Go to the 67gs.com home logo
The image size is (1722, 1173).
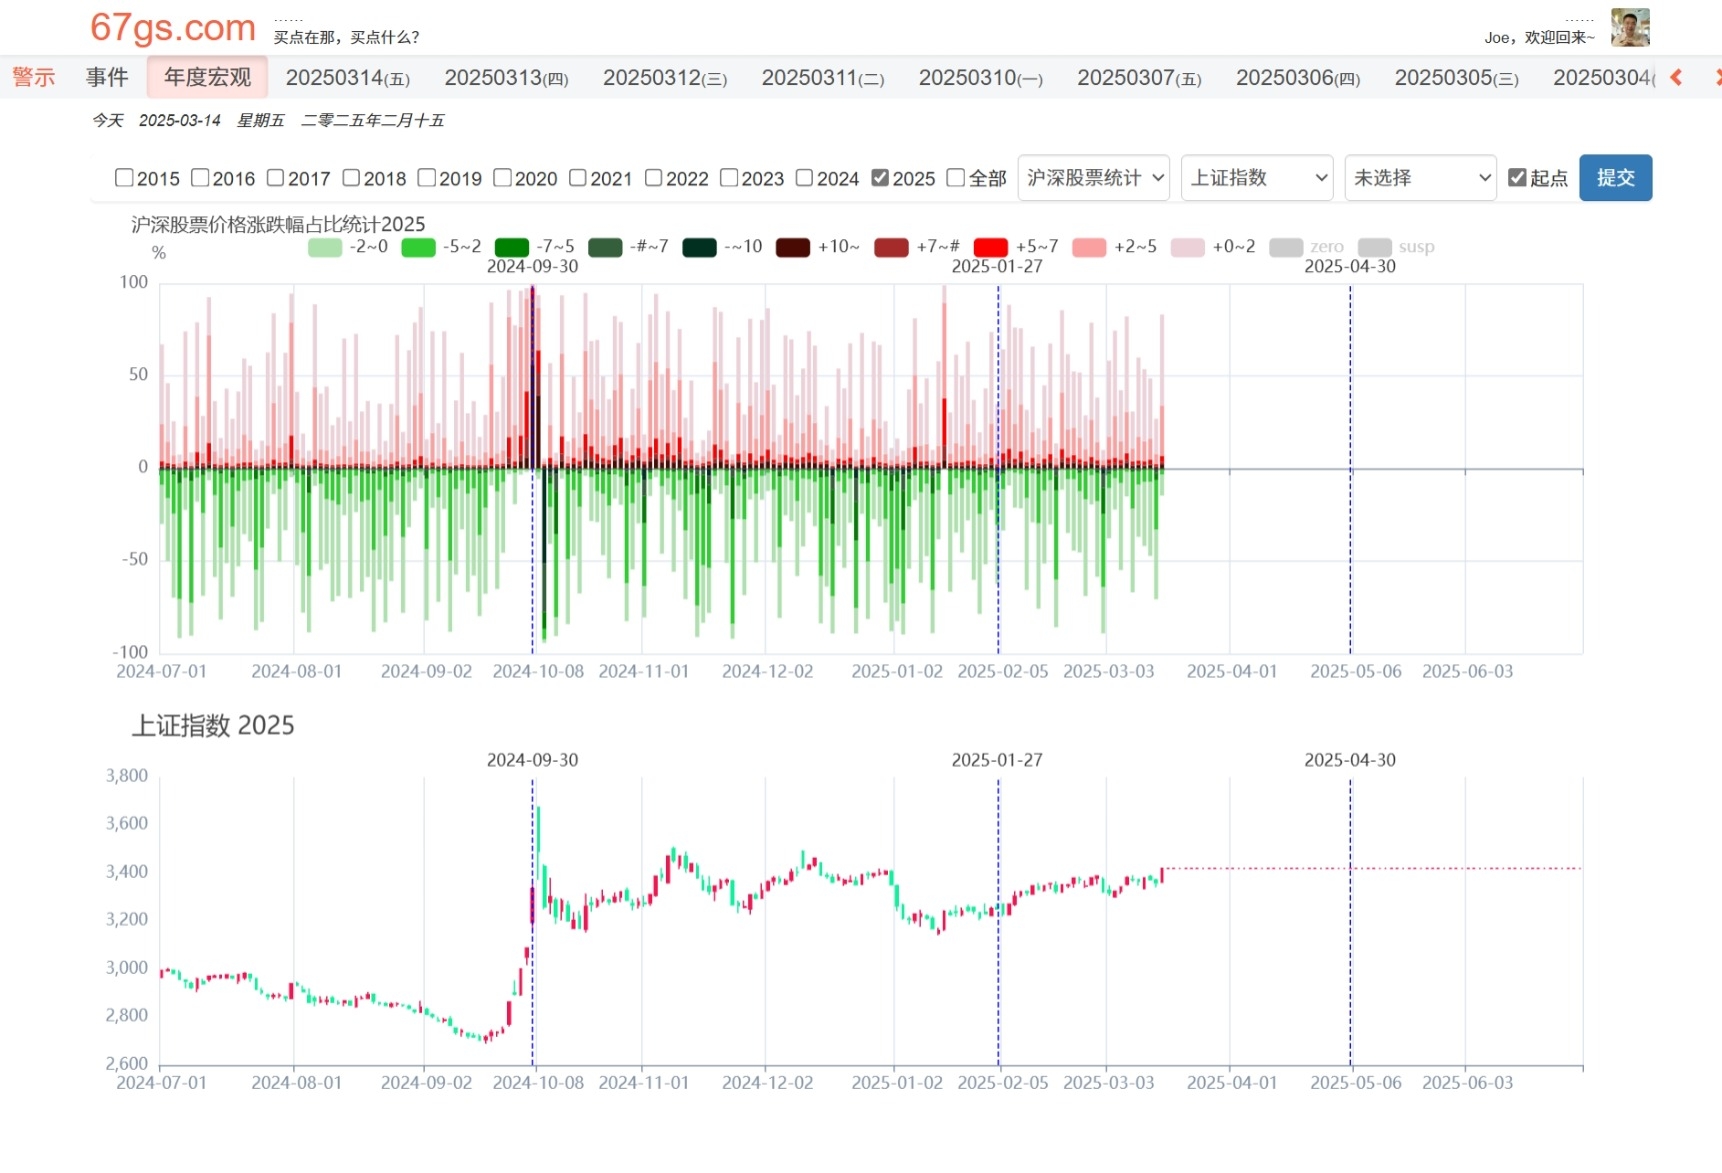[173, 27]
